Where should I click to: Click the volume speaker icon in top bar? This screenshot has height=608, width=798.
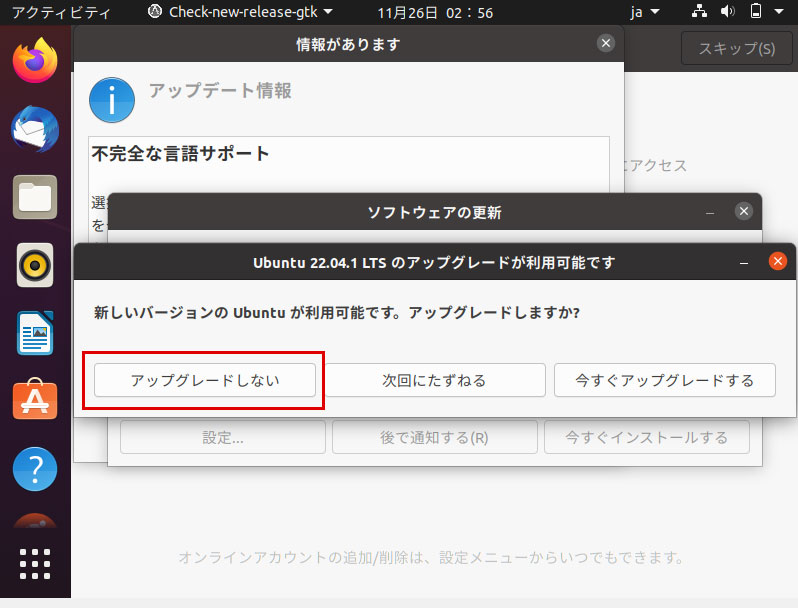click(x=728, y=11)
